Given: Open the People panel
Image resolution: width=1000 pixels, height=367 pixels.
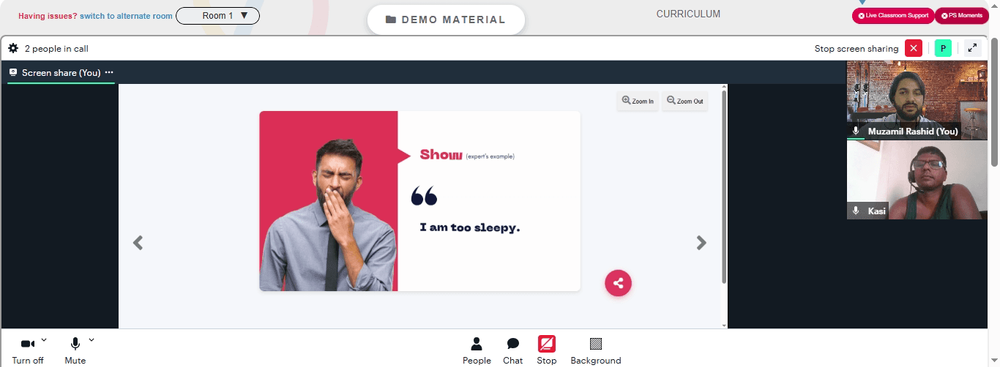Looking at the screenshot, I should [476, 351].
